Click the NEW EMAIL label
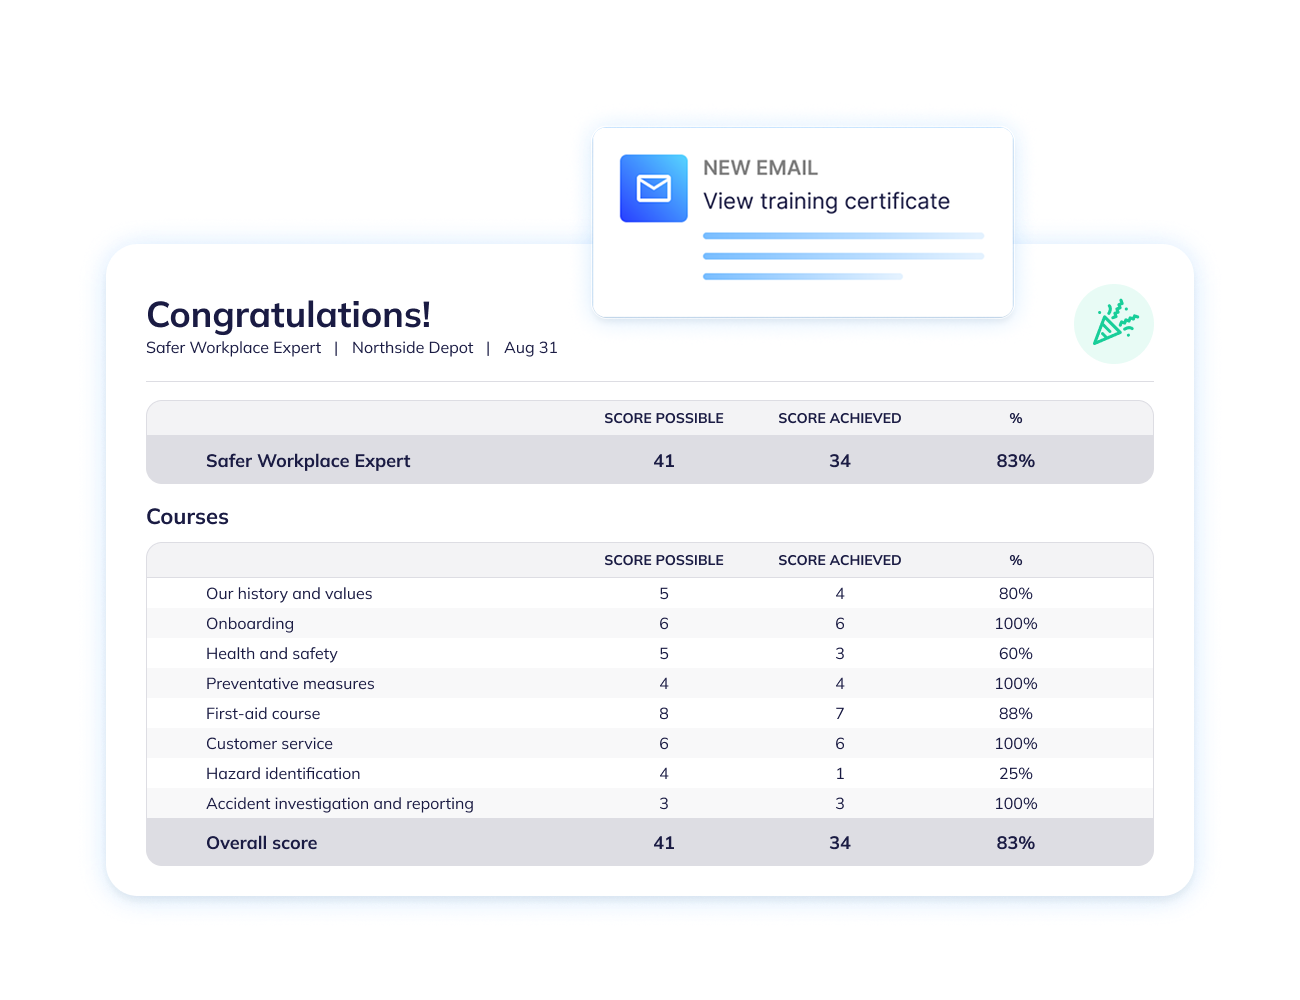Viewport: 1300px width, 1000px height. (x=760, y=168)
